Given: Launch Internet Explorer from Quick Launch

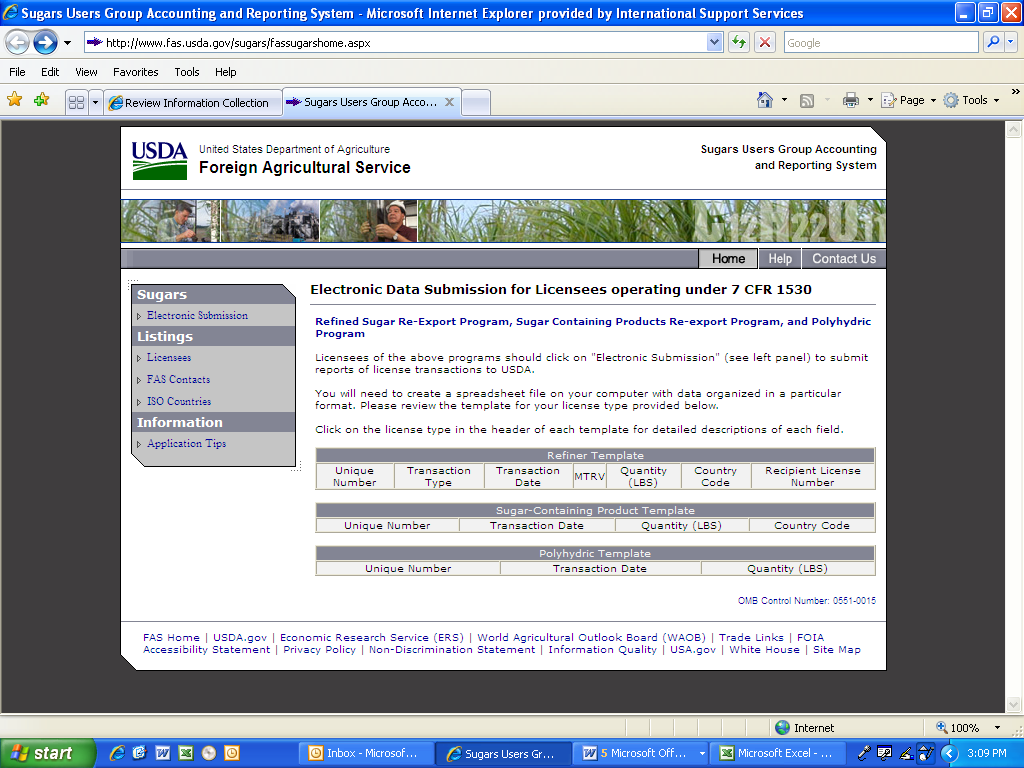Looking at the screenshot, I should coord(117,753).
